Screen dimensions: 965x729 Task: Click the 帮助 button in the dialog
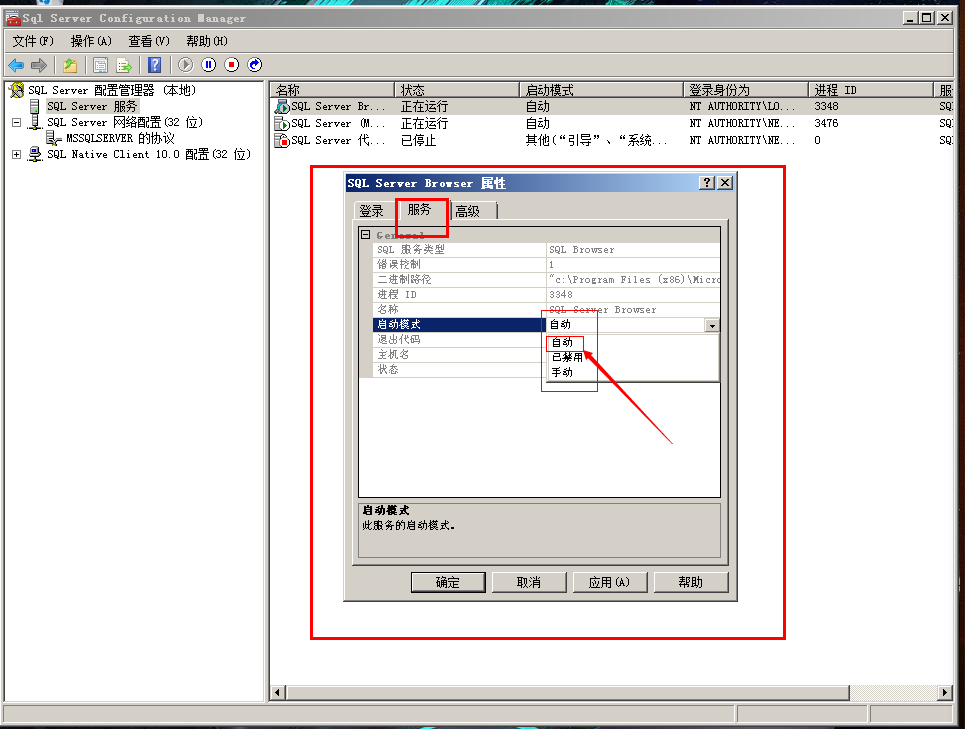coord(691,583)
